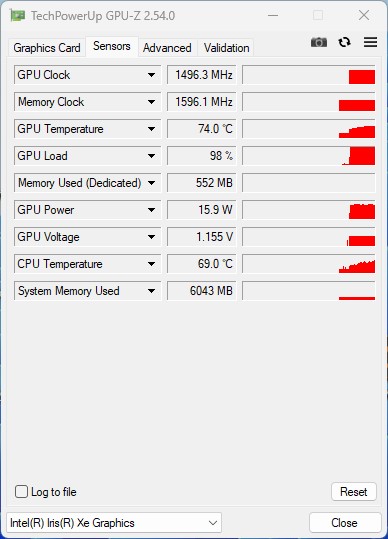Open the Validation tab
The height and width of the screenshot is (539, 388).
coord(226,48)
